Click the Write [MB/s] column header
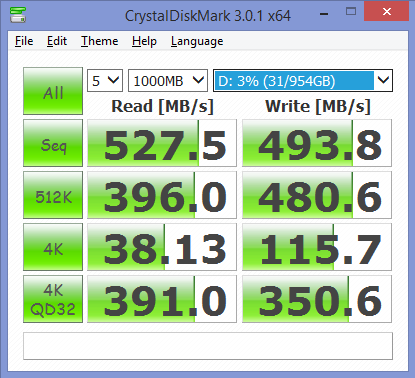 click(318, 107)
